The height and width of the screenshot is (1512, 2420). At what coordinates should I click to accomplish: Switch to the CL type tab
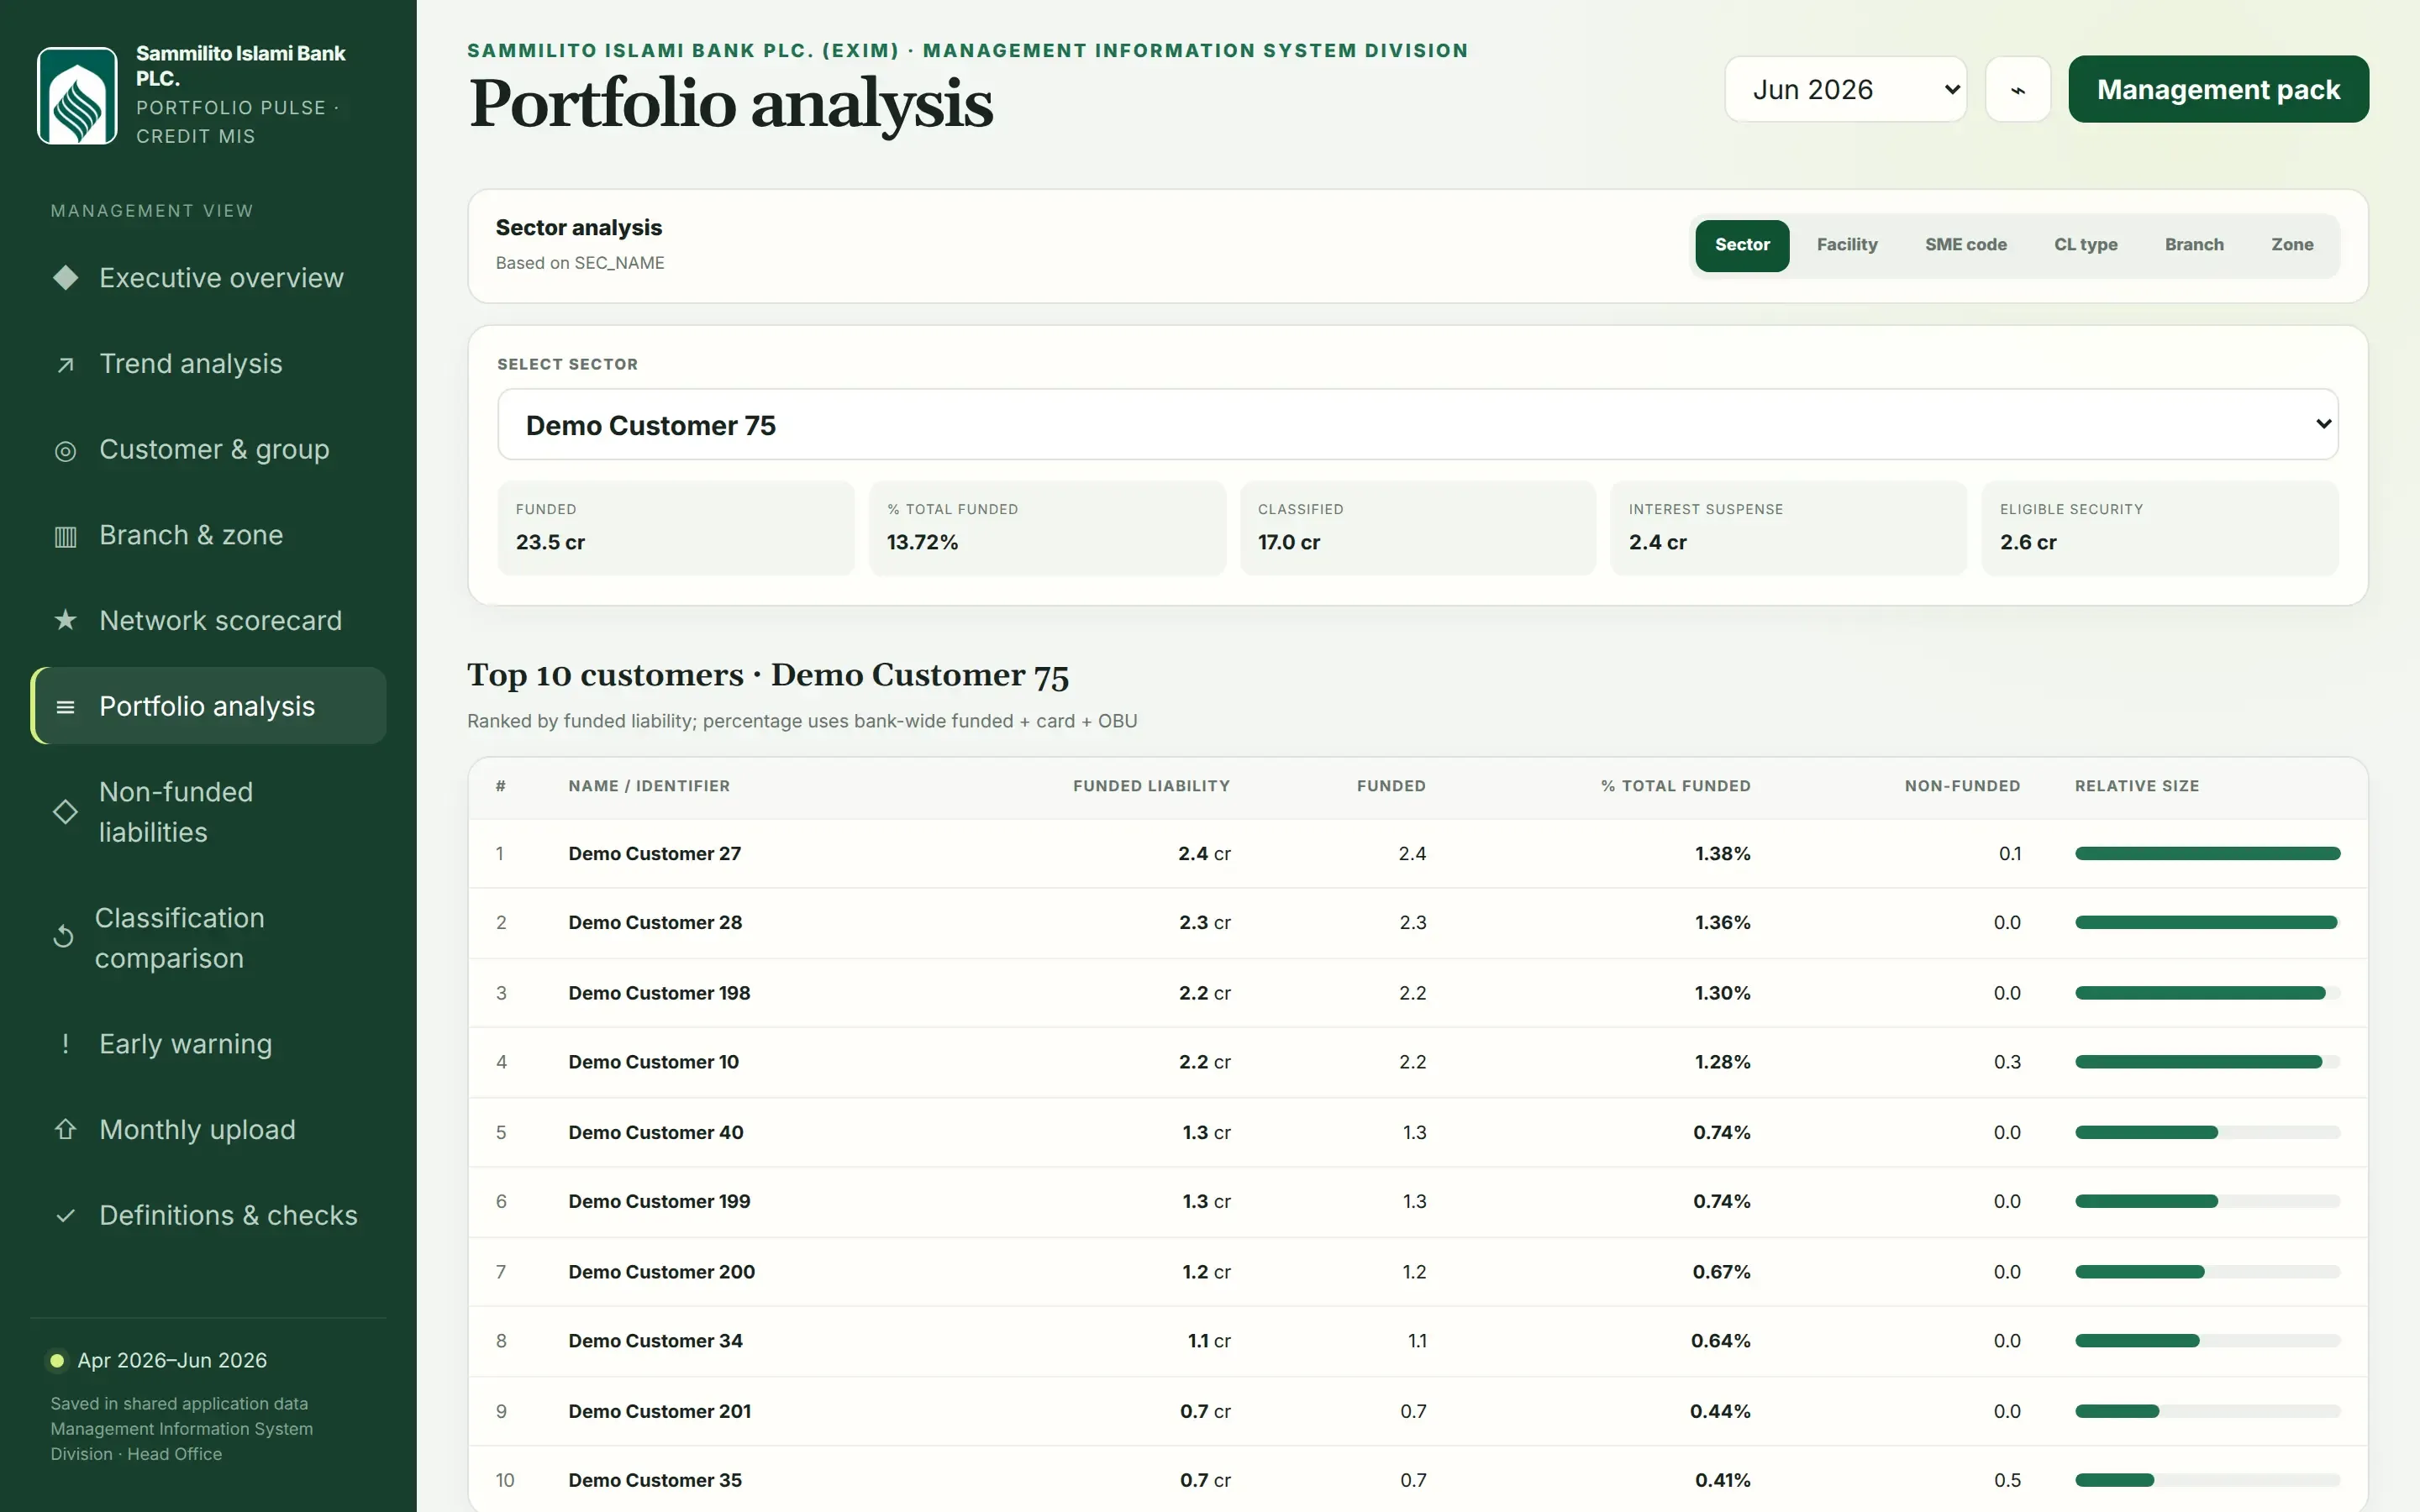click(x=2085, y=245)
